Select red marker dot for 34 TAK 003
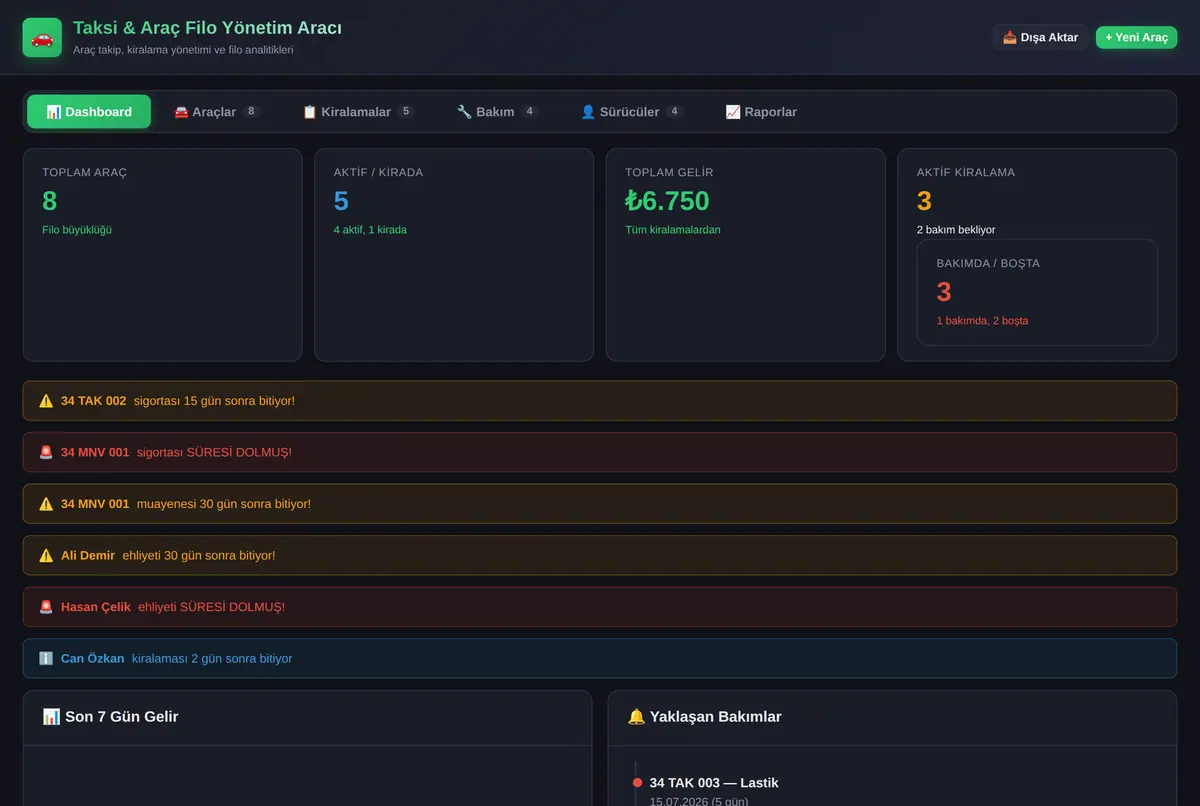Image resolution: width=1200 pixels, height=806 pixels. pos(637,783)
